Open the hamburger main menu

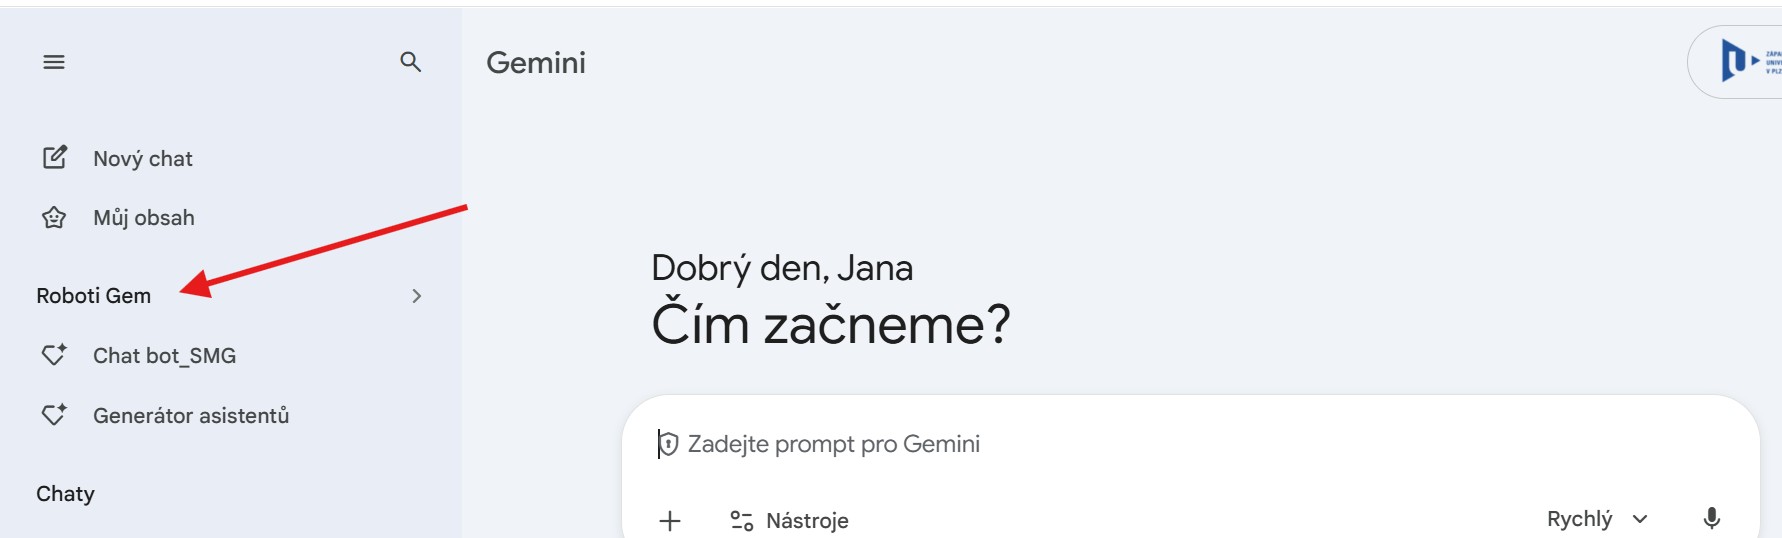[x=54, y=62]
